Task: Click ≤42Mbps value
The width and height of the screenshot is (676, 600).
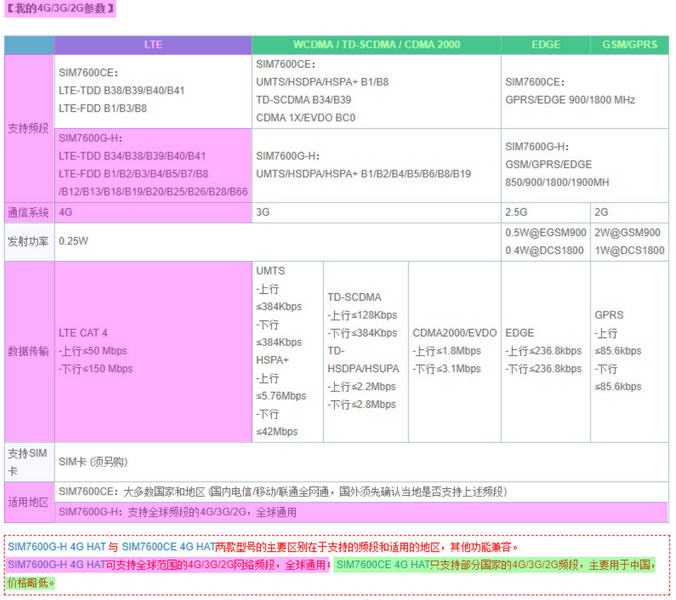Action: coord(277,431)
